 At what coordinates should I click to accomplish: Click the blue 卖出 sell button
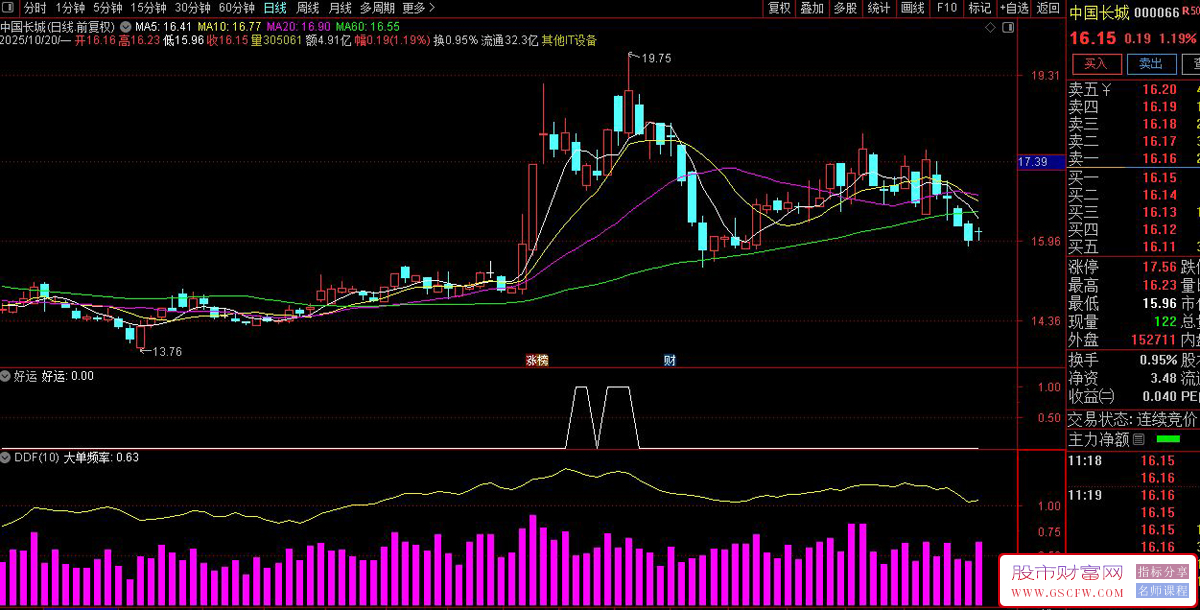click(x=1151, y=63)
